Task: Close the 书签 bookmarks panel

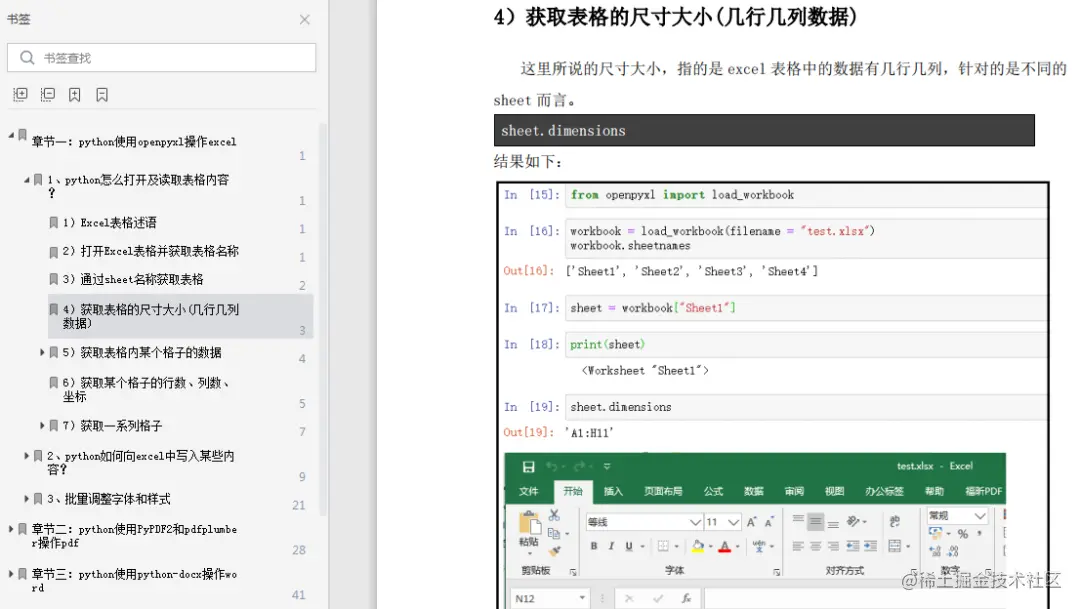Action: point(304,19)
